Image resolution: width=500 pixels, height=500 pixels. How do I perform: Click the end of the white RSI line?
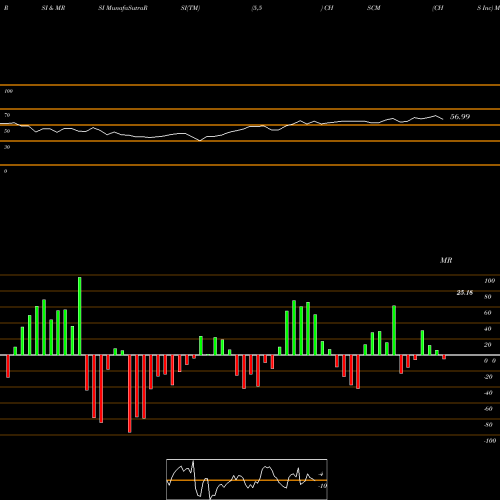coord(443,119)
